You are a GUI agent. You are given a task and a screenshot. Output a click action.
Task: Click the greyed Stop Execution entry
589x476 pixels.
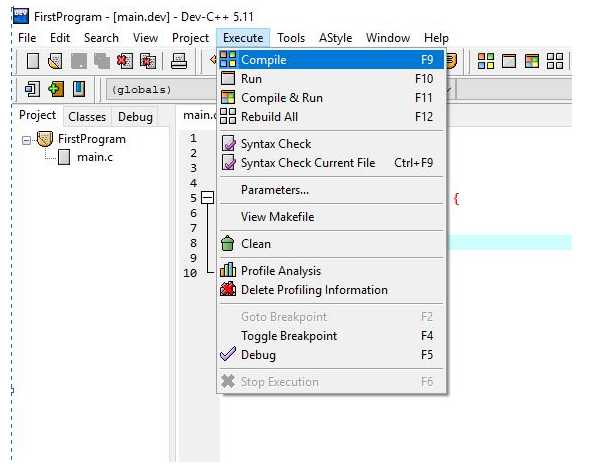332,382
